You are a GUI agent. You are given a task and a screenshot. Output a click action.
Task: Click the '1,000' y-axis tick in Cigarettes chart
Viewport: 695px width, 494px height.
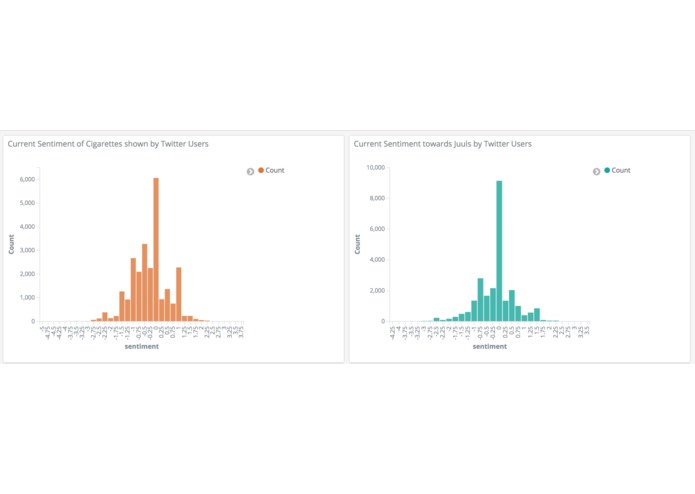tap(27, 298)
